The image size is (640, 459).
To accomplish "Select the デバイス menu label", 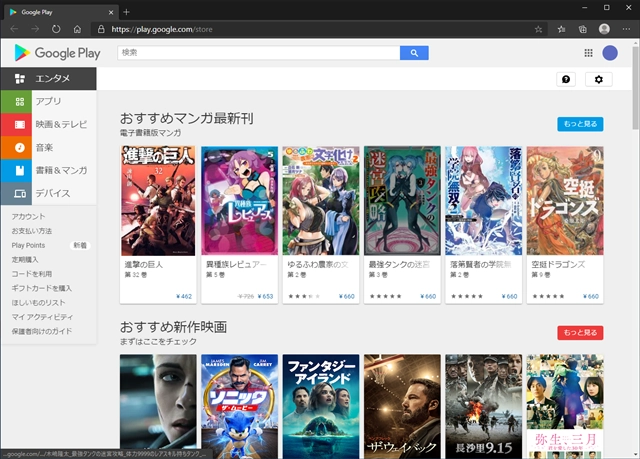I will point(53,193).
